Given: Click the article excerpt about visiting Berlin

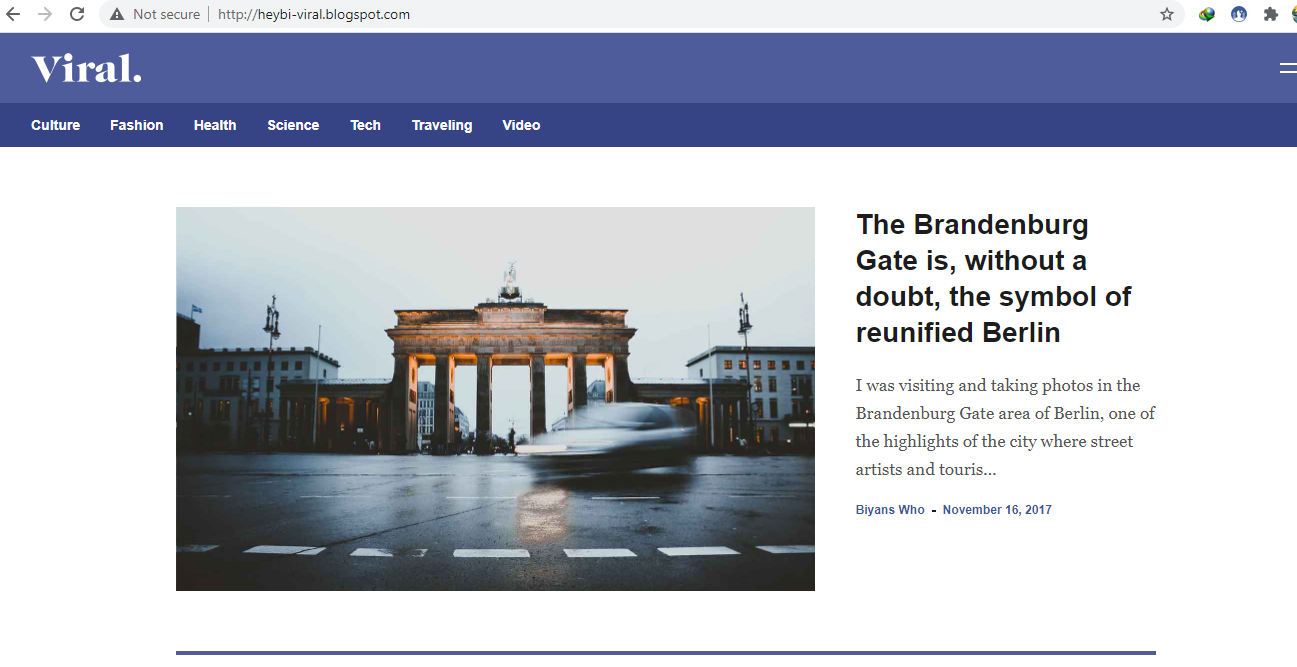Looking at the screenshot, I should tap(1005, 427).
